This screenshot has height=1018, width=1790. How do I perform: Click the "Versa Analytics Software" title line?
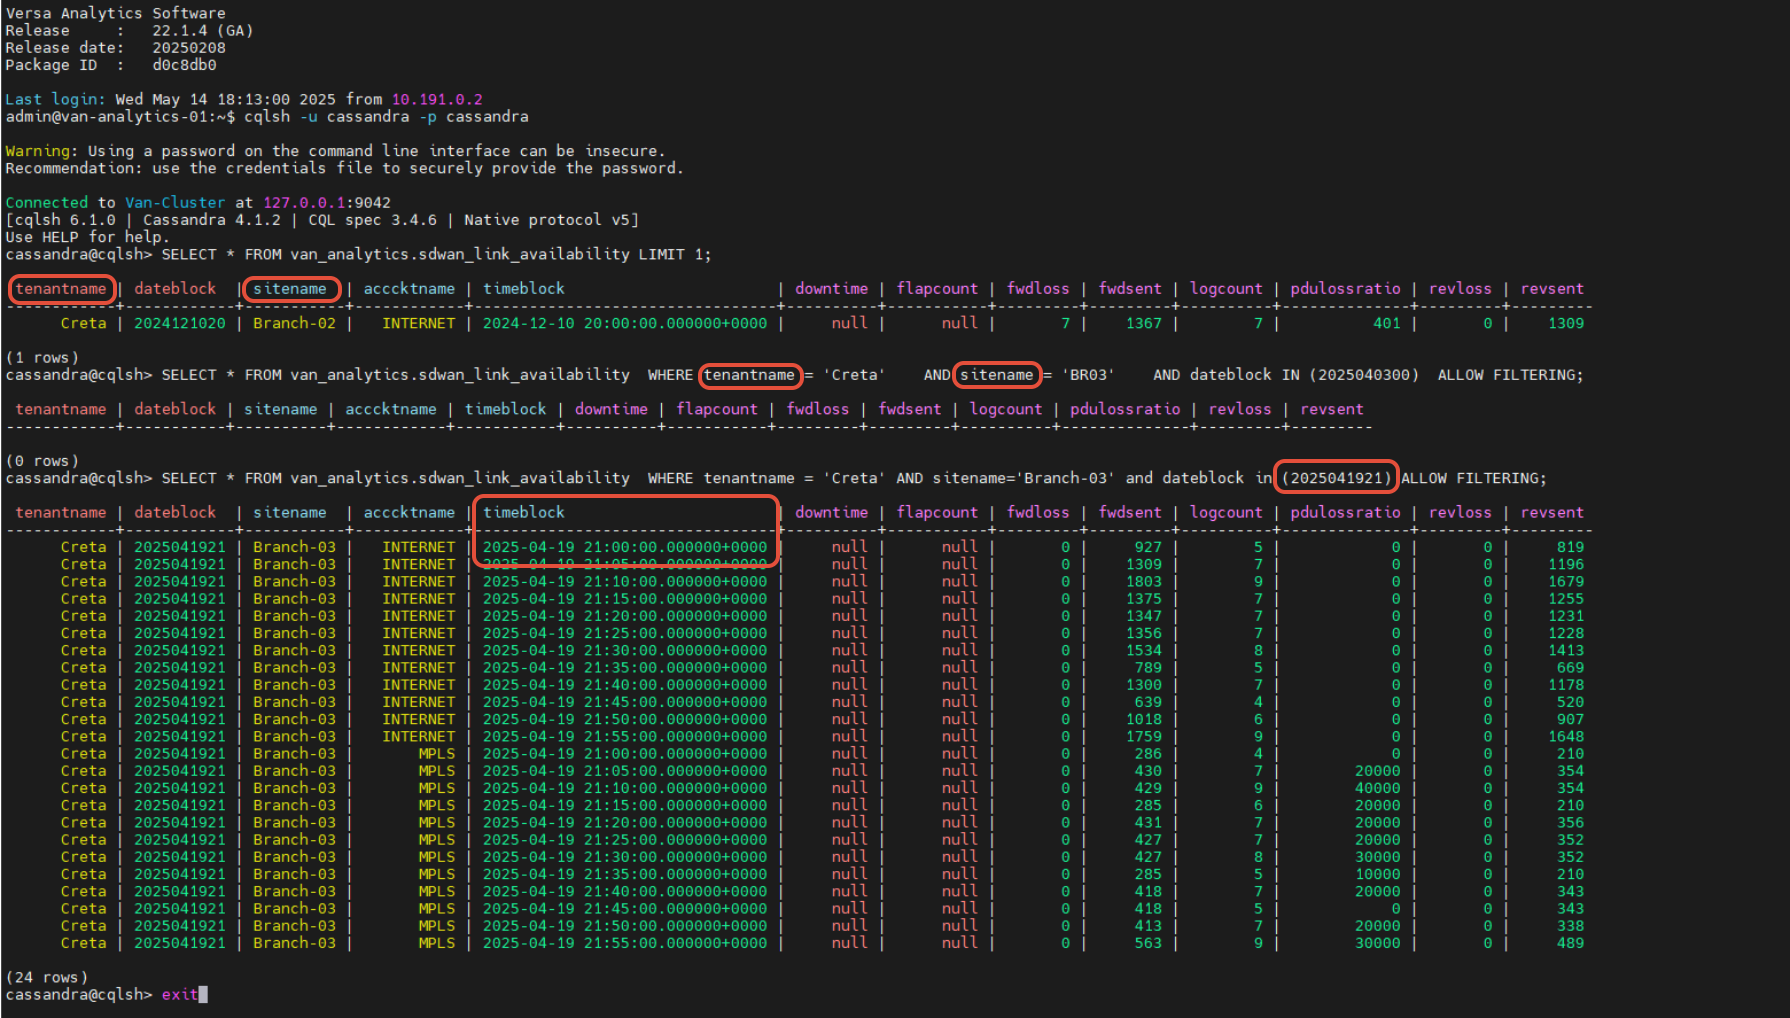point(115,13)
